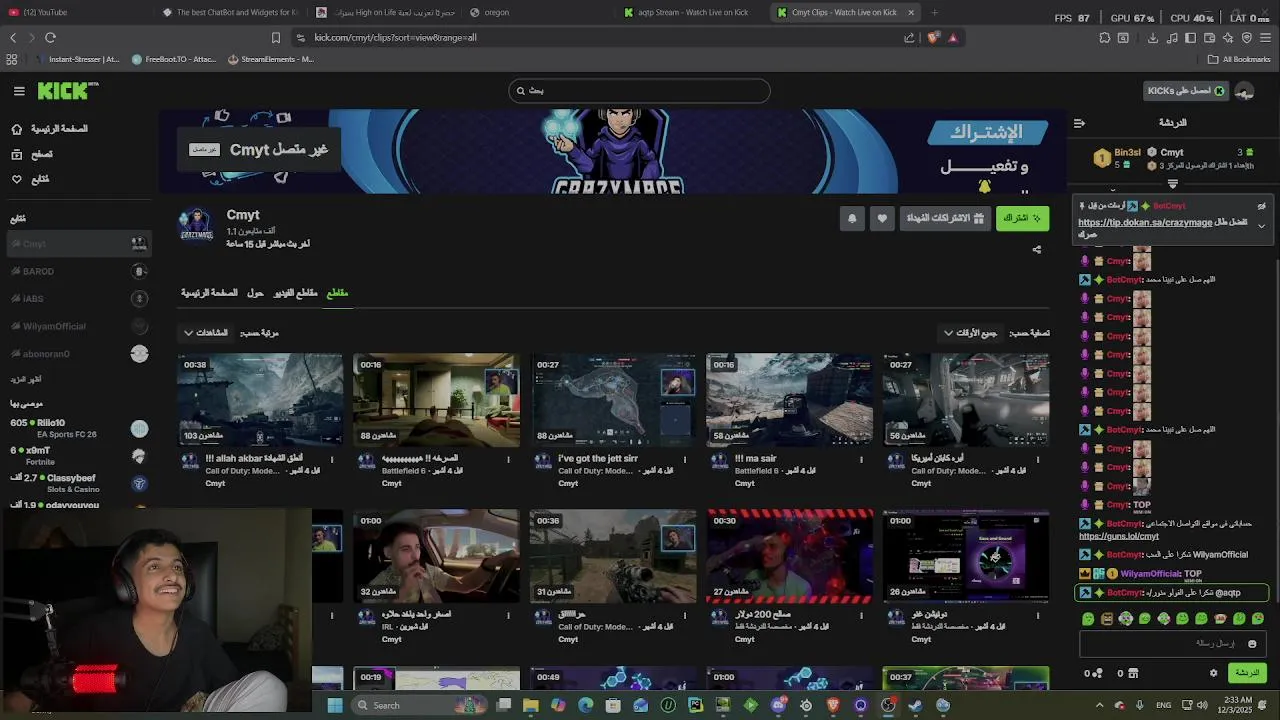
Task: Open options menu for 'ma sair' clip
Action: coord(861,460)
